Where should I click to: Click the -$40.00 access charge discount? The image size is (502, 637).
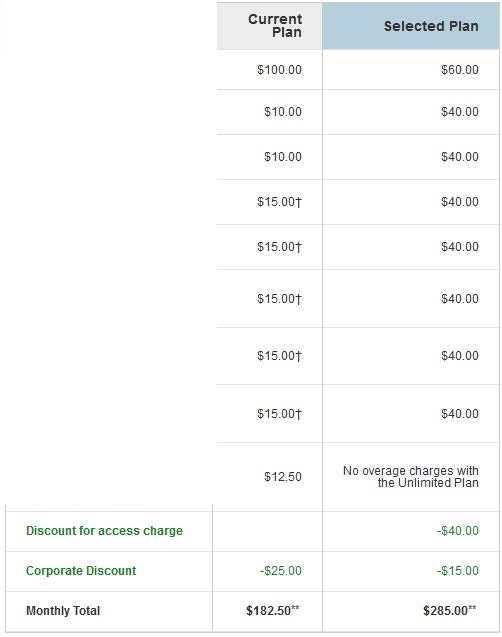coord(458,531)
